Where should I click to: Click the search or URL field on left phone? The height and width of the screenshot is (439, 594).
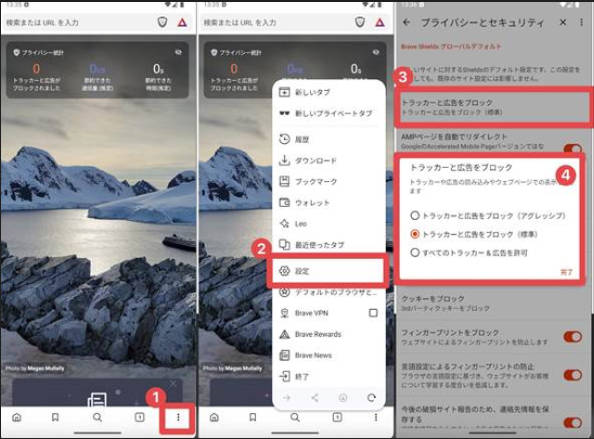click(78, 23)
